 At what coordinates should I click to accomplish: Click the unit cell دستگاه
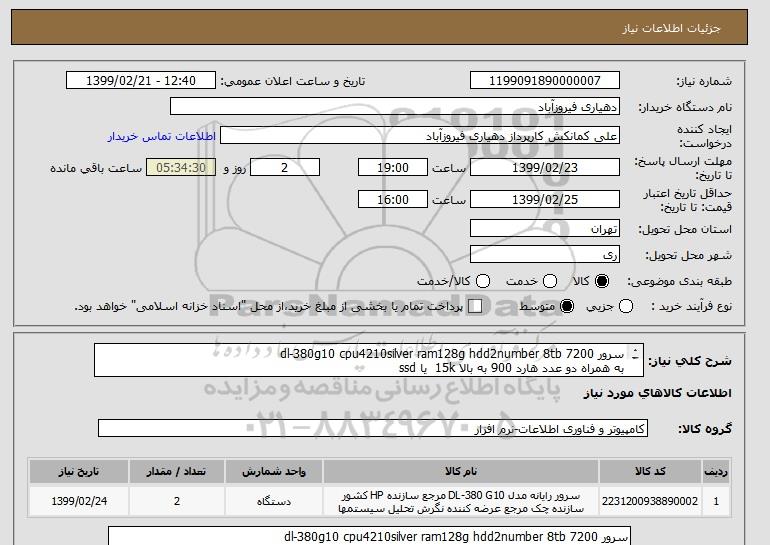[x=274, y=501]
